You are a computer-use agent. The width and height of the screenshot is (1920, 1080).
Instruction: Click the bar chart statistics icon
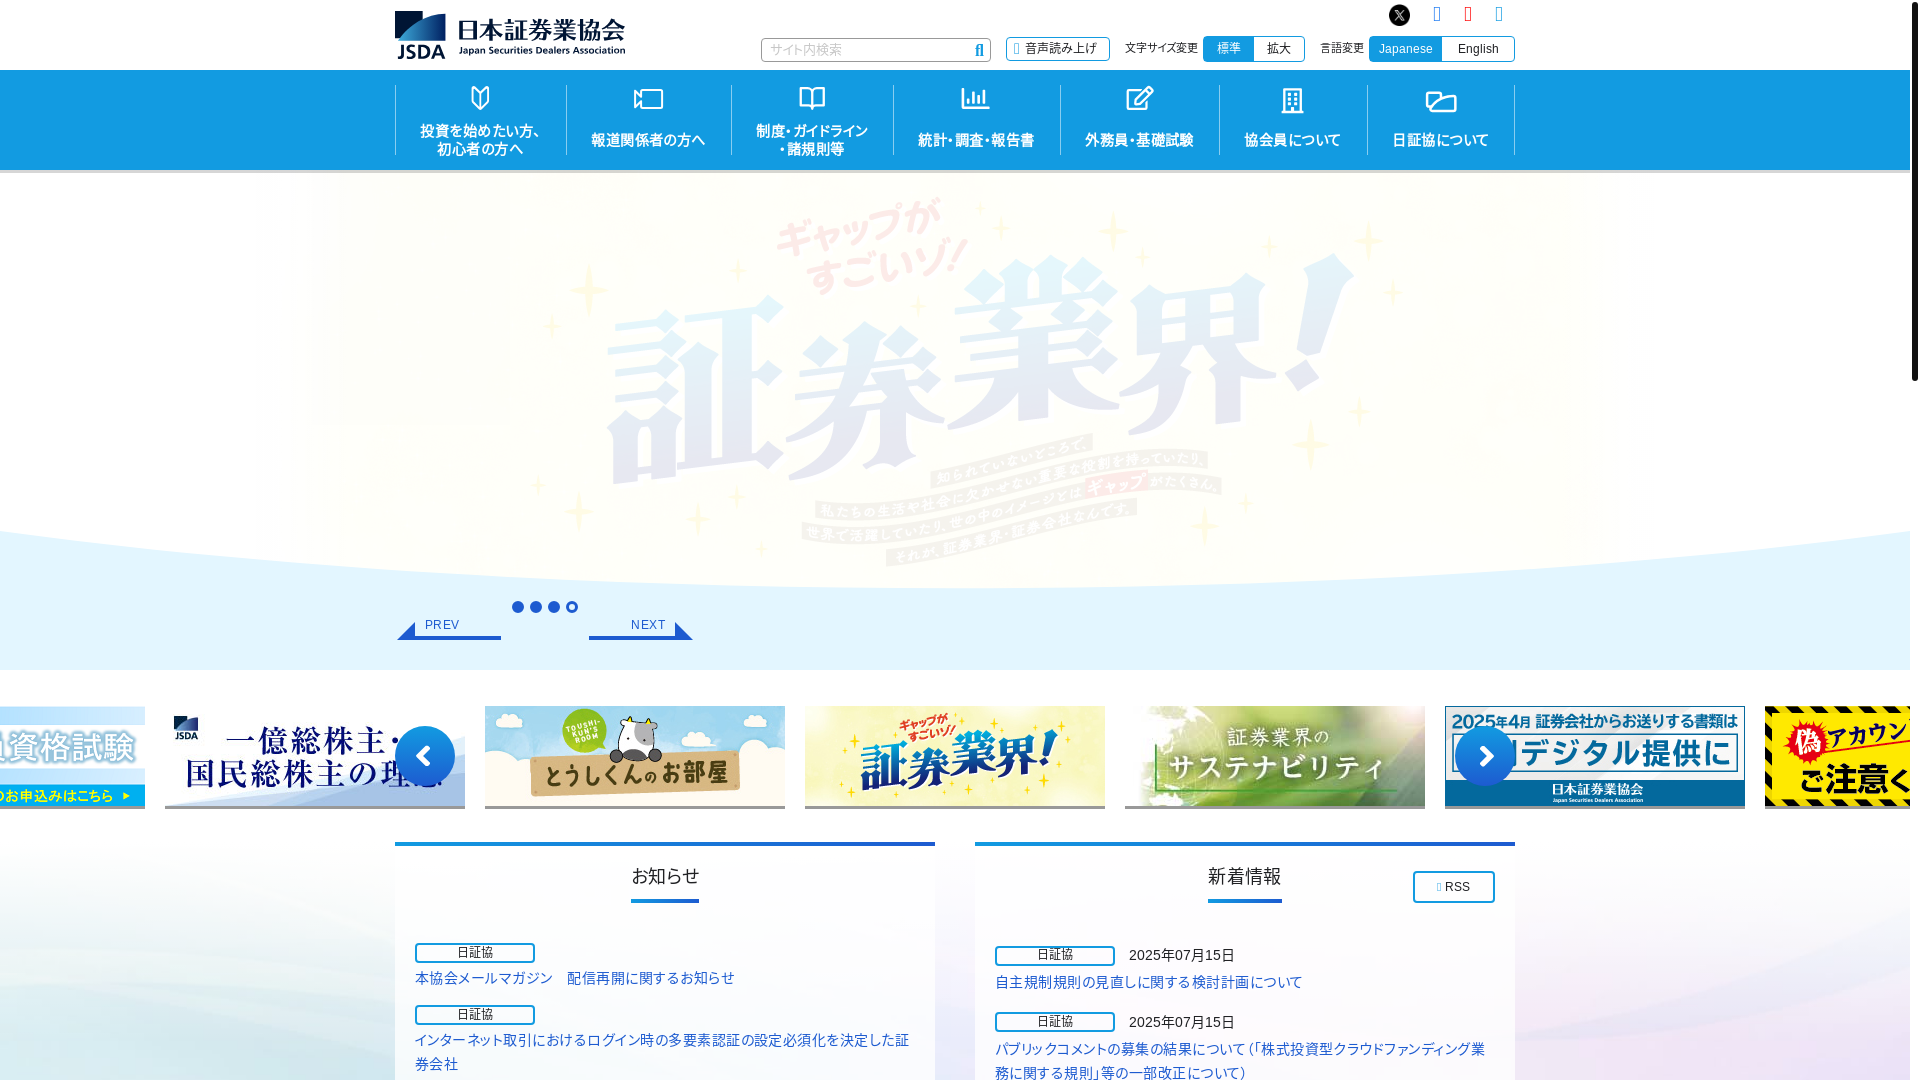point(975,98)
